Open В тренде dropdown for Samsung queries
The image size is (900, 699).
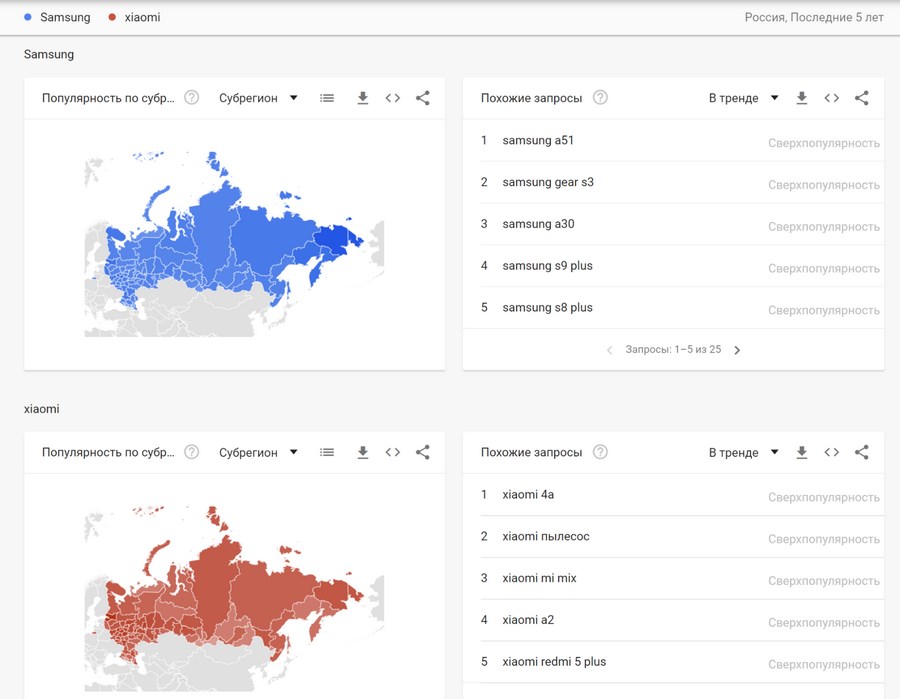tap(743, 98)
